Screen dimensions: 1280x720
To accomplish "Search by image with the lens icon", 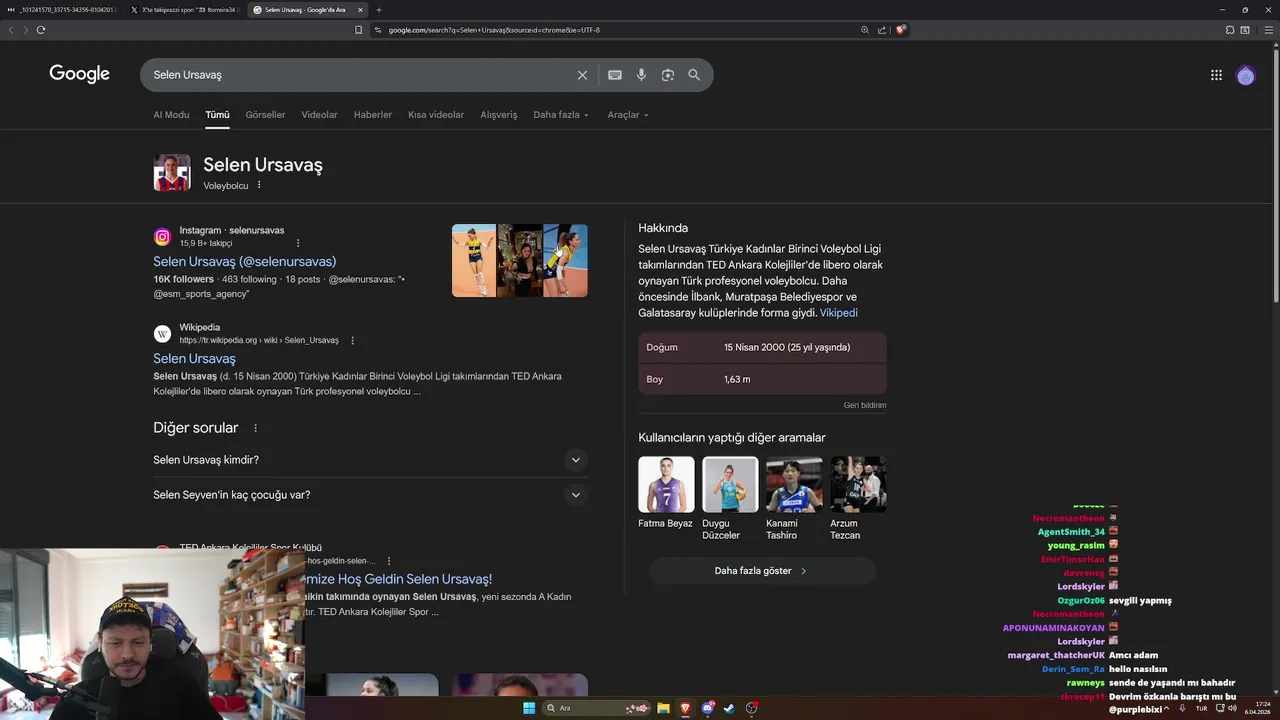I will 668,75.
